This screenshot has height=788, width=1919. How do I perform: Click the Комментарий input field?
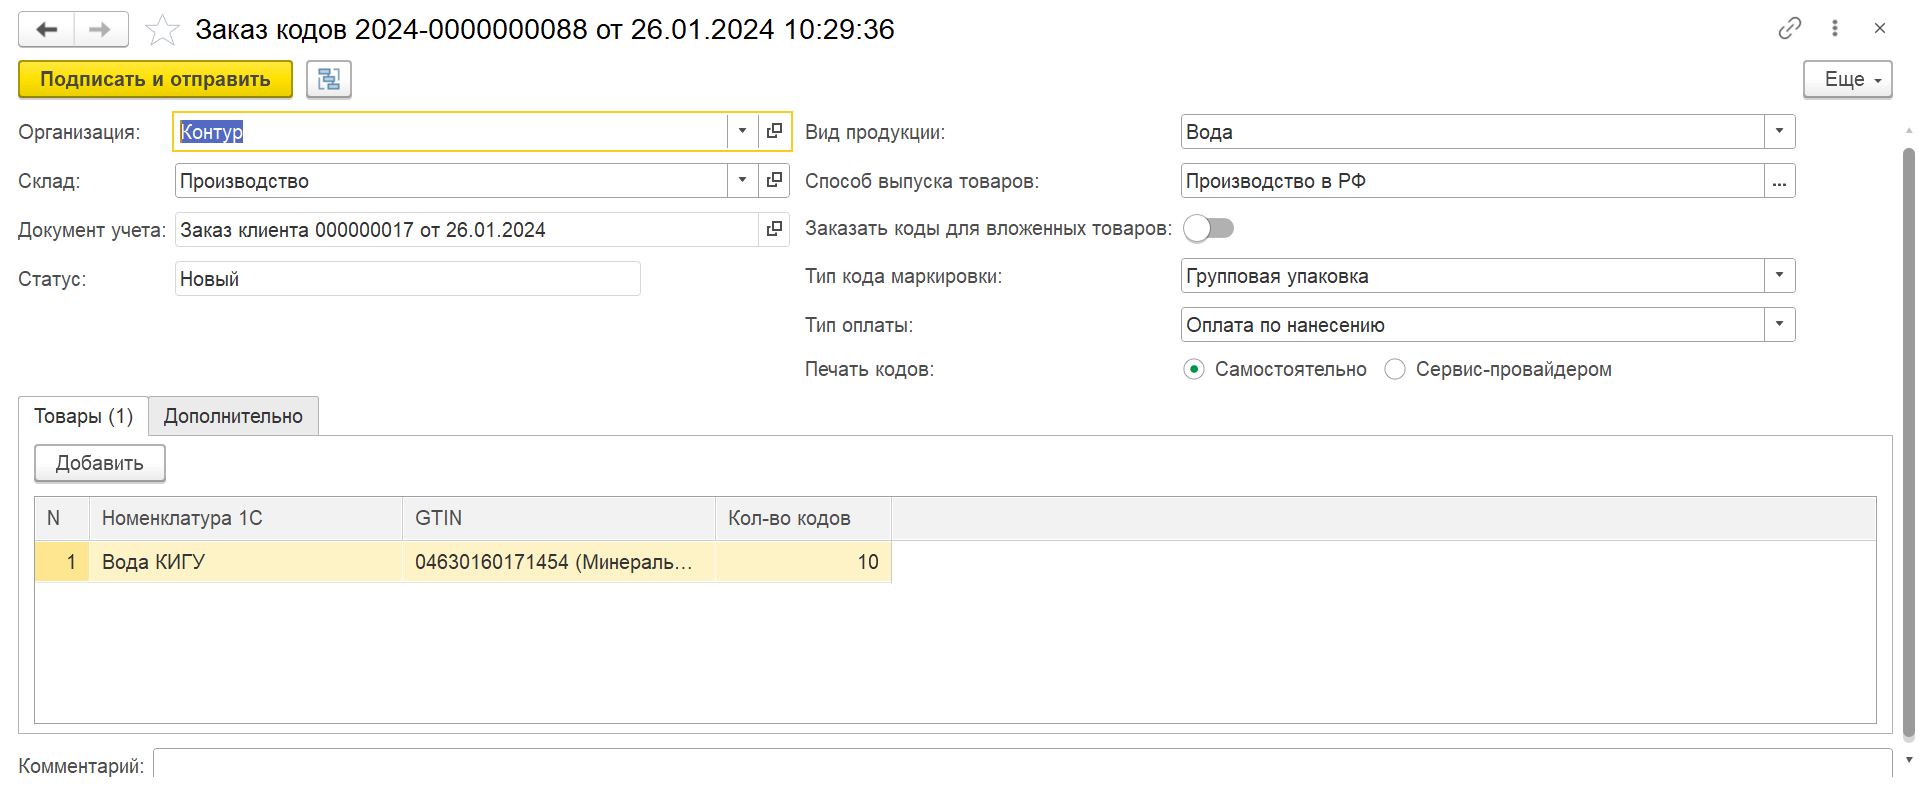tap(1022, 765)
